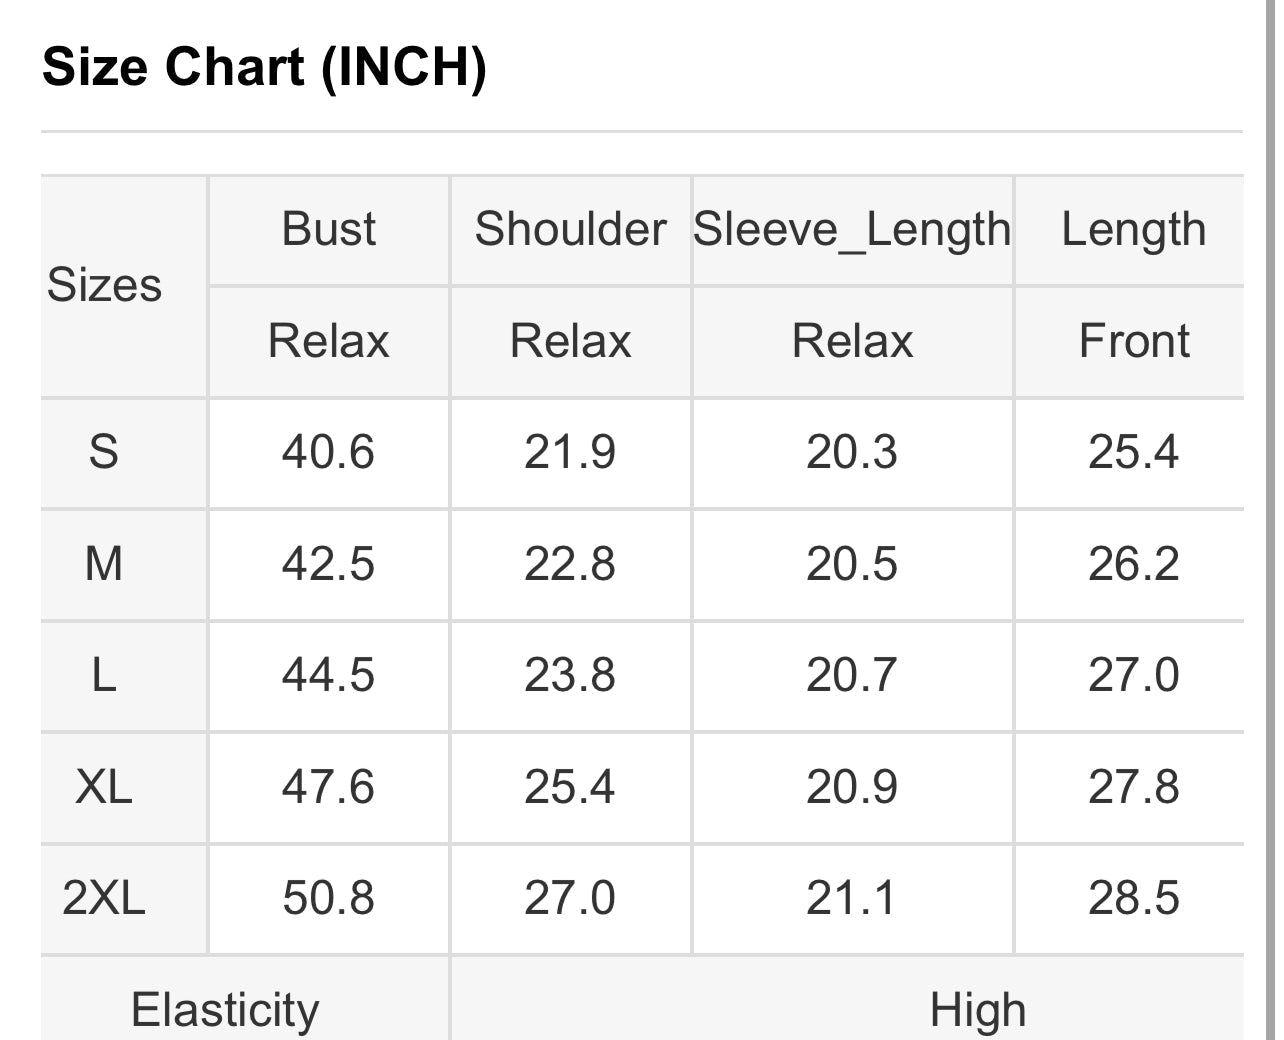This screenshot has height=1040, width=1284.
Task: Click the Bust column header
Action: (328, 229)
